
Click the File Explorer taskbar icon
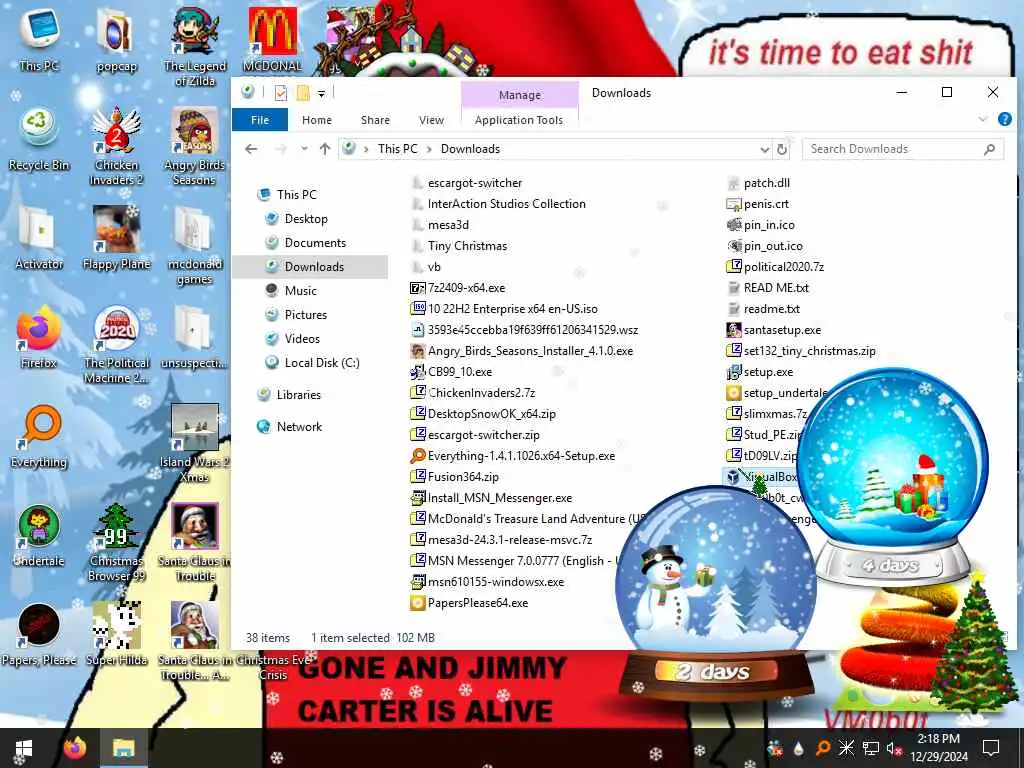point(123,748)
